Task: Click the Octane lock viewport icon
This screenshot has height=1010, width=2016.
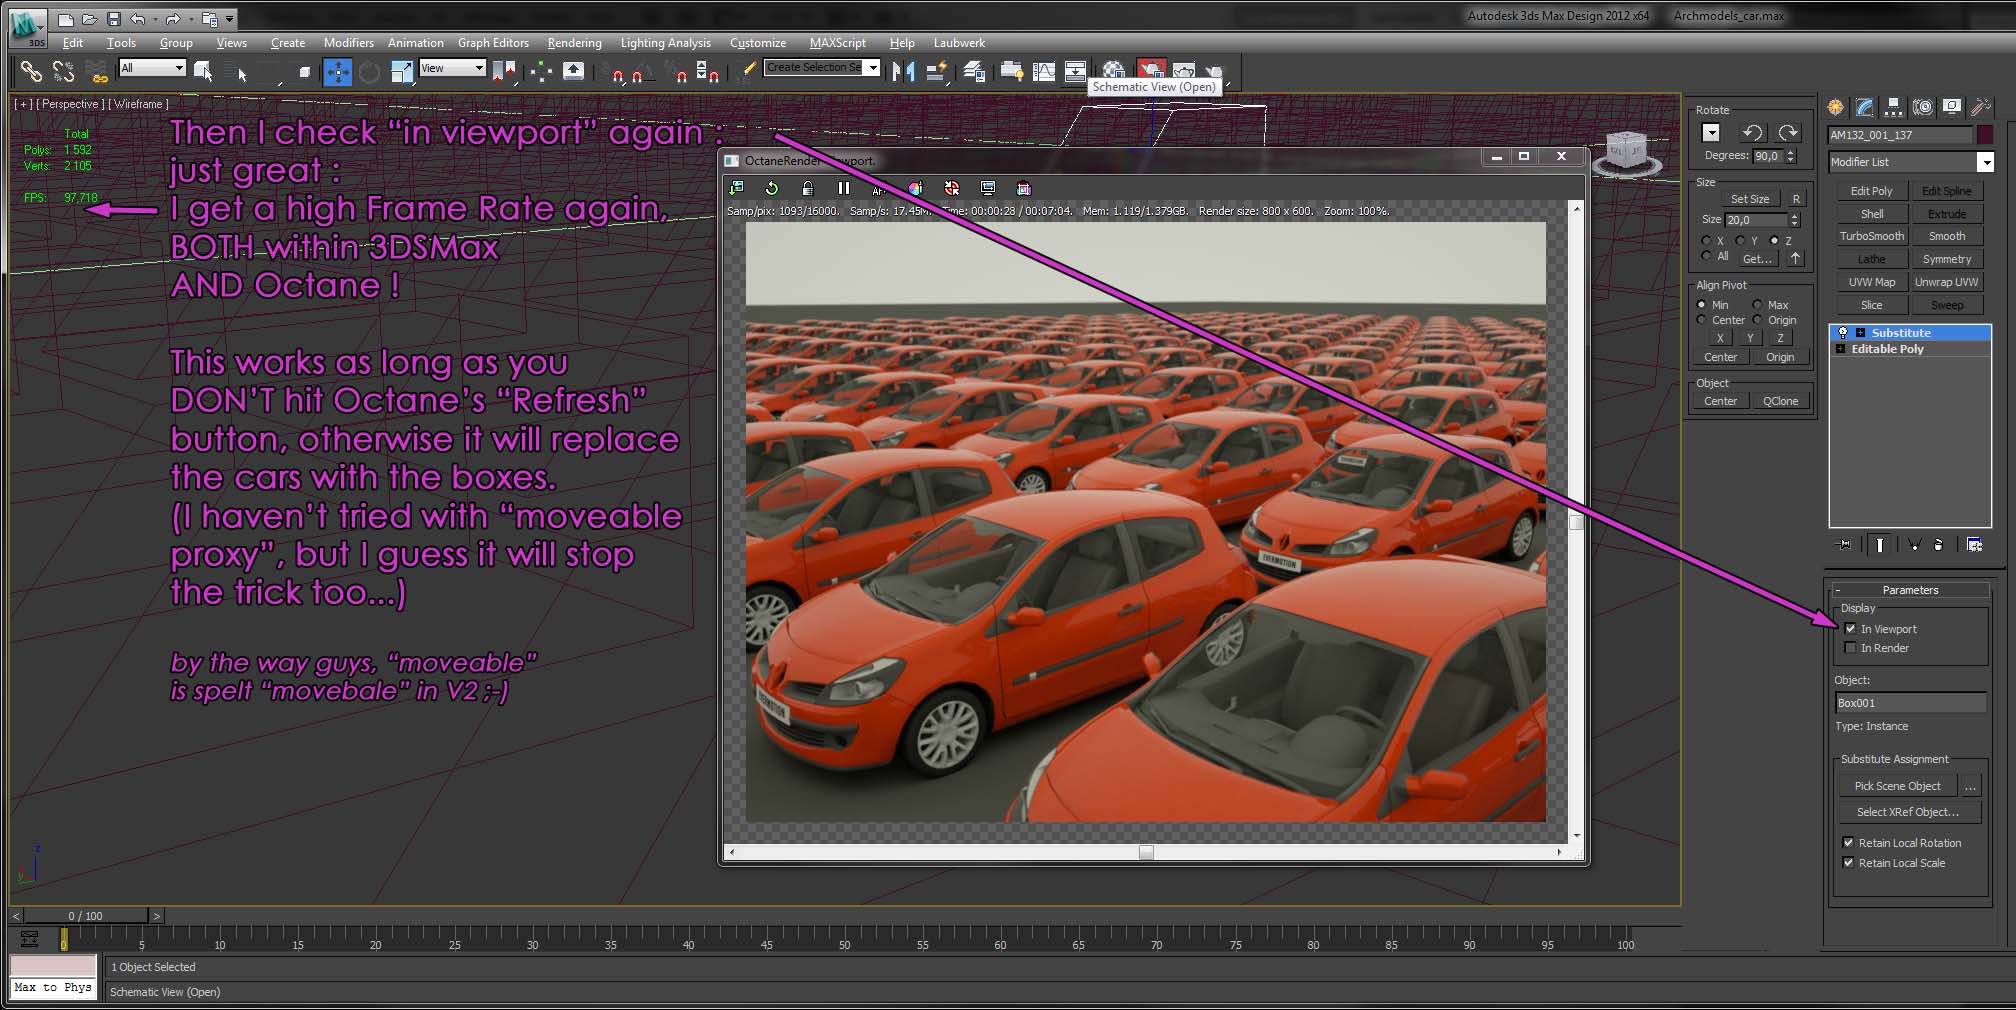Action: pyautogui.click(x=807, y=188)
